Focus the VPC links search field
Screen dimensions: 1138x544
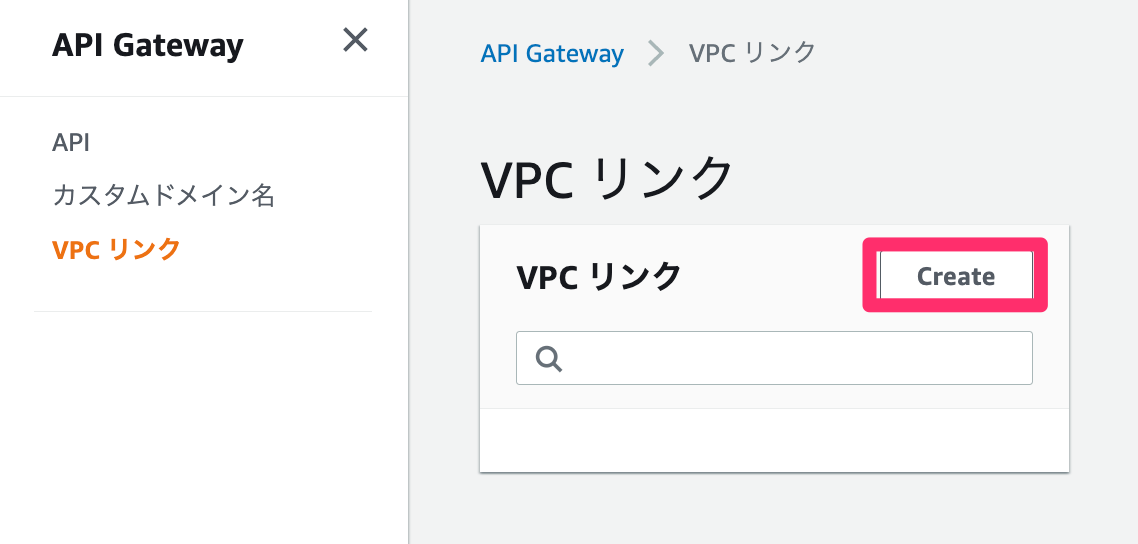coord(790,359)
